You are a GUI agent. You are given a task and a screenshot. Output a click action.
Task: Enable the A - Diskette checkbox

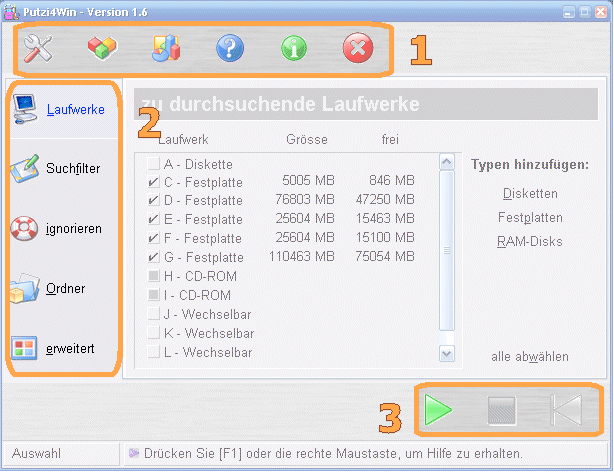(154, 163)
